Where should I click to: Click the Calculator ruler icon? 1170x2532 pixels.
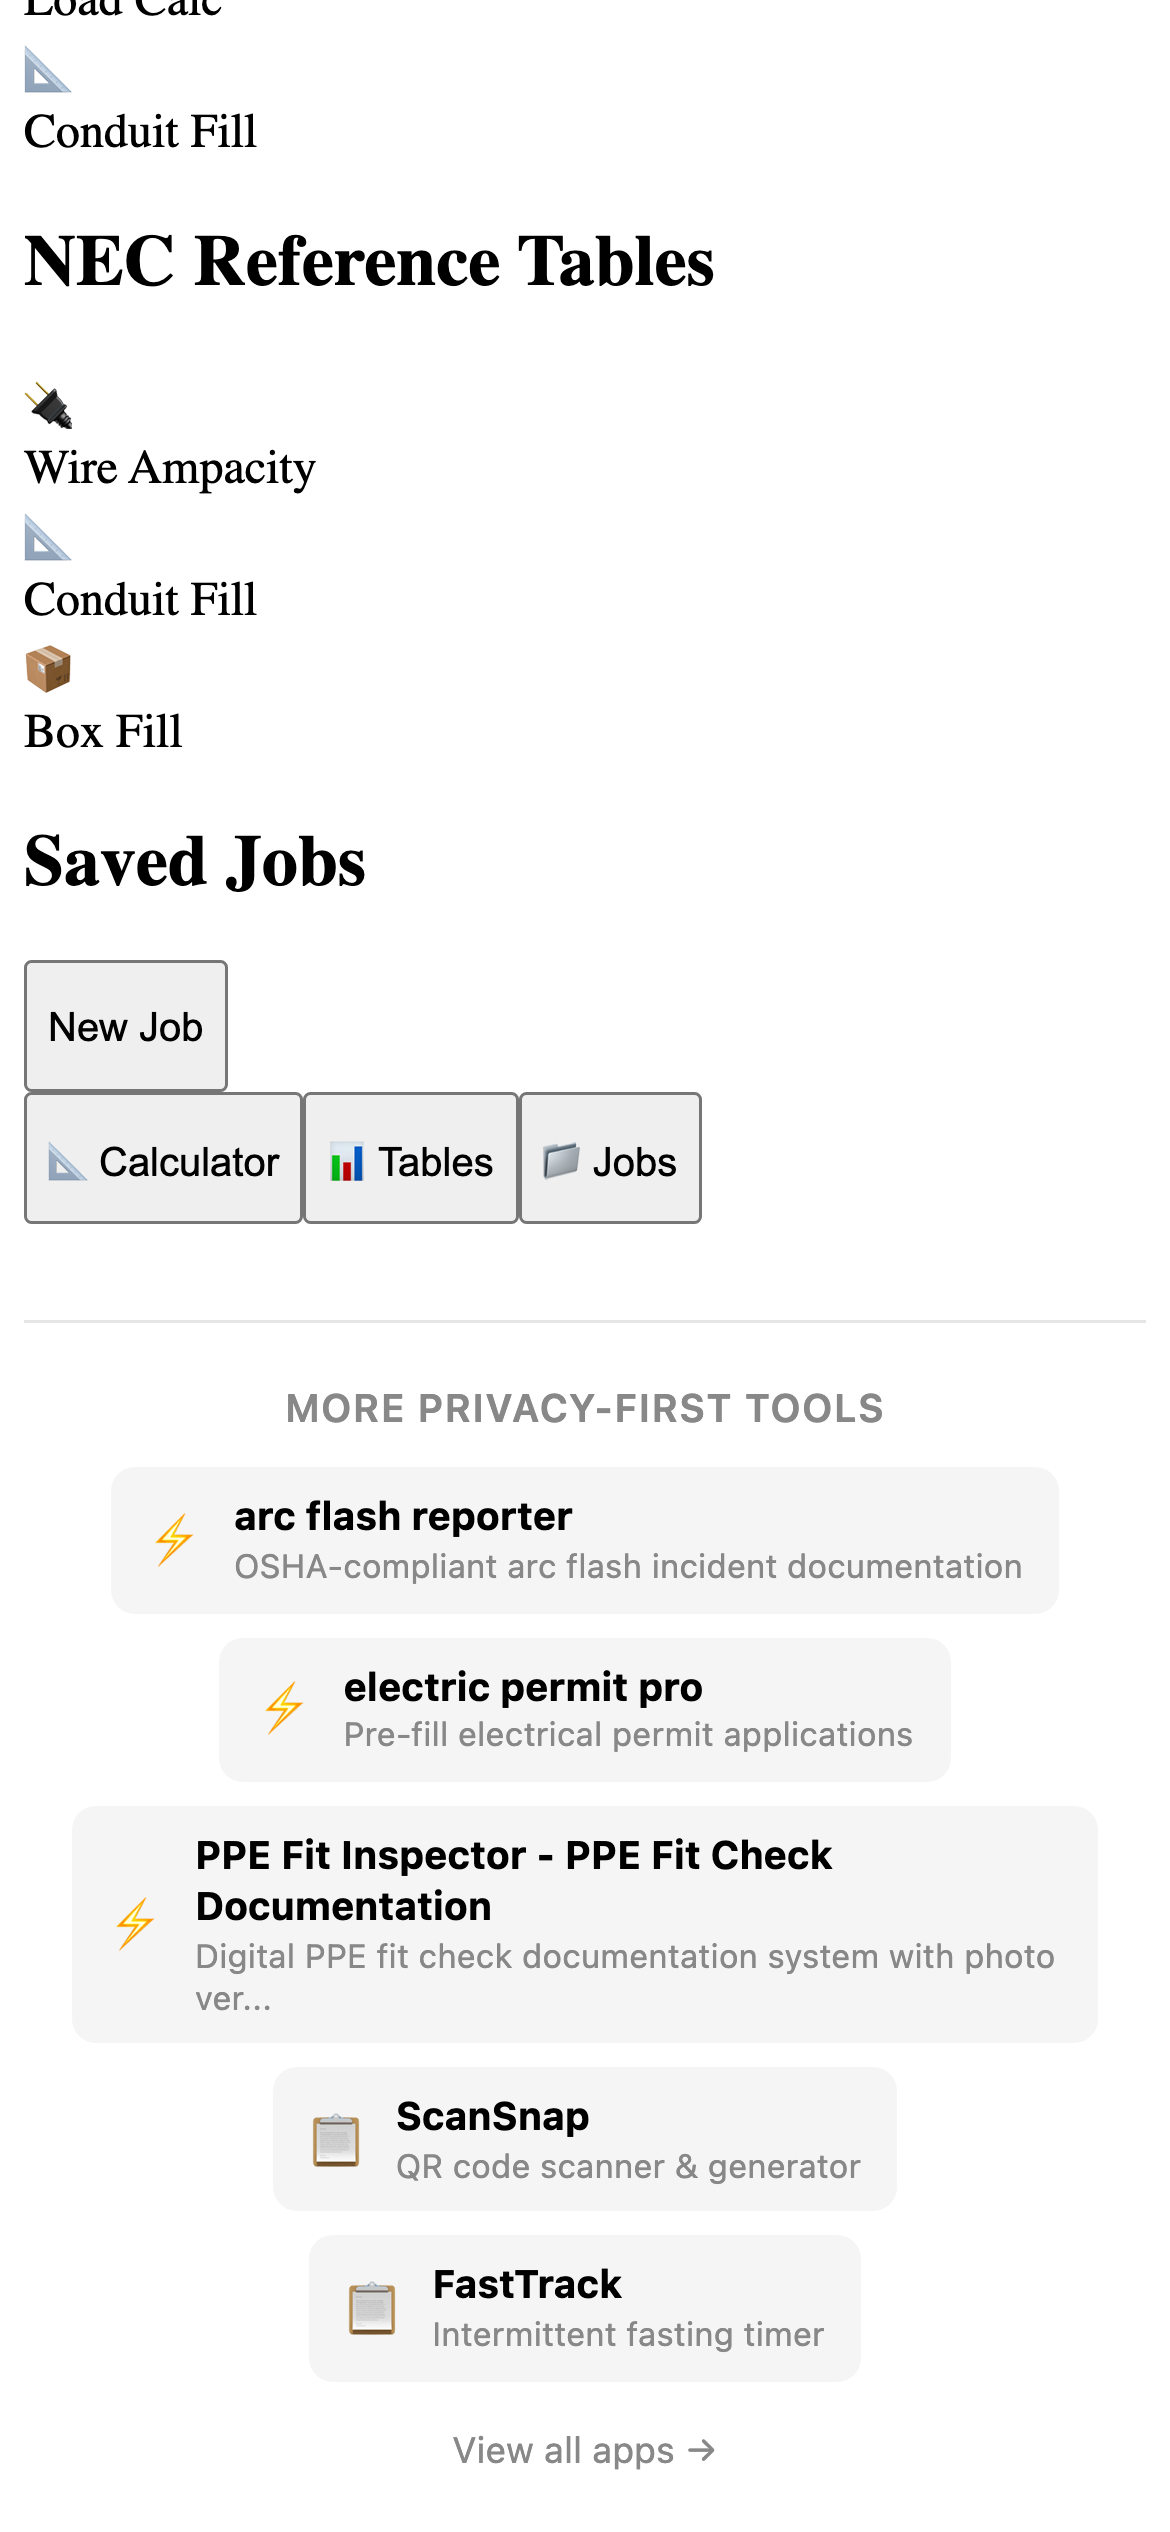point(68,1161)
